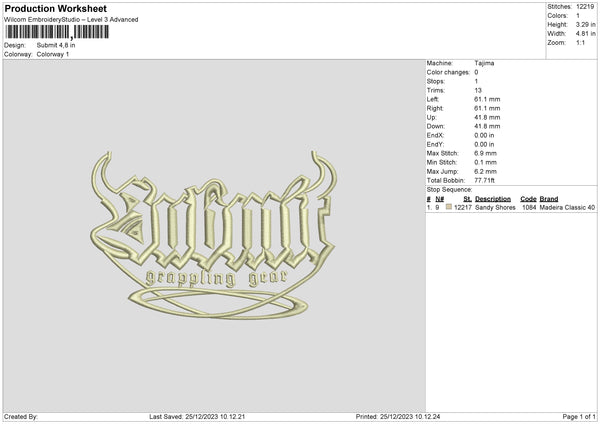Click the thread code 1084
Viewport: 600px width, 424px height.
click(529, 207)
